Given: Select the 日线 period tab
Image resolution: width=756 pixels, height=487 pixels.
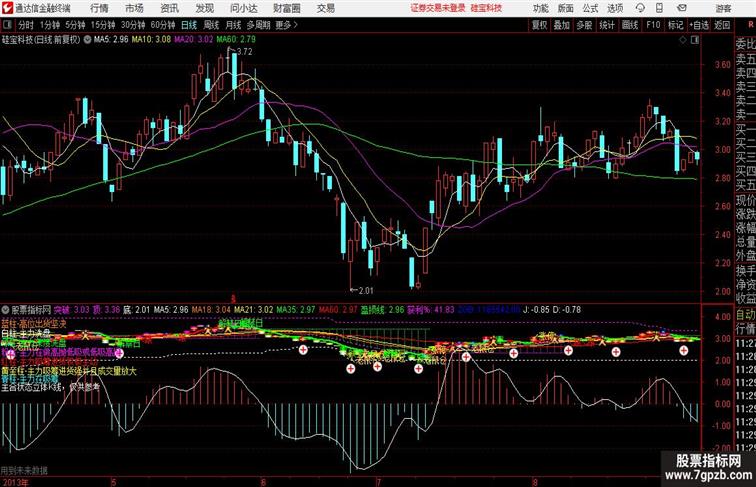Looking at the screenshot, I should 189,25.
